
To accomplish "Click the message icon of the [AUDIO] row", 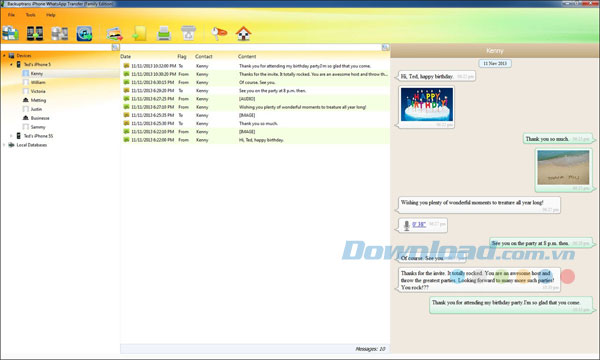I will coord(126,99).
